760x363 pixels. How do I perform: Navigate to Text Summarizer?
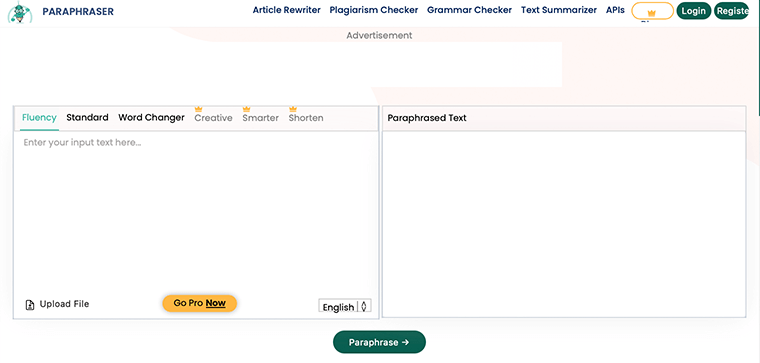(558, 10)
